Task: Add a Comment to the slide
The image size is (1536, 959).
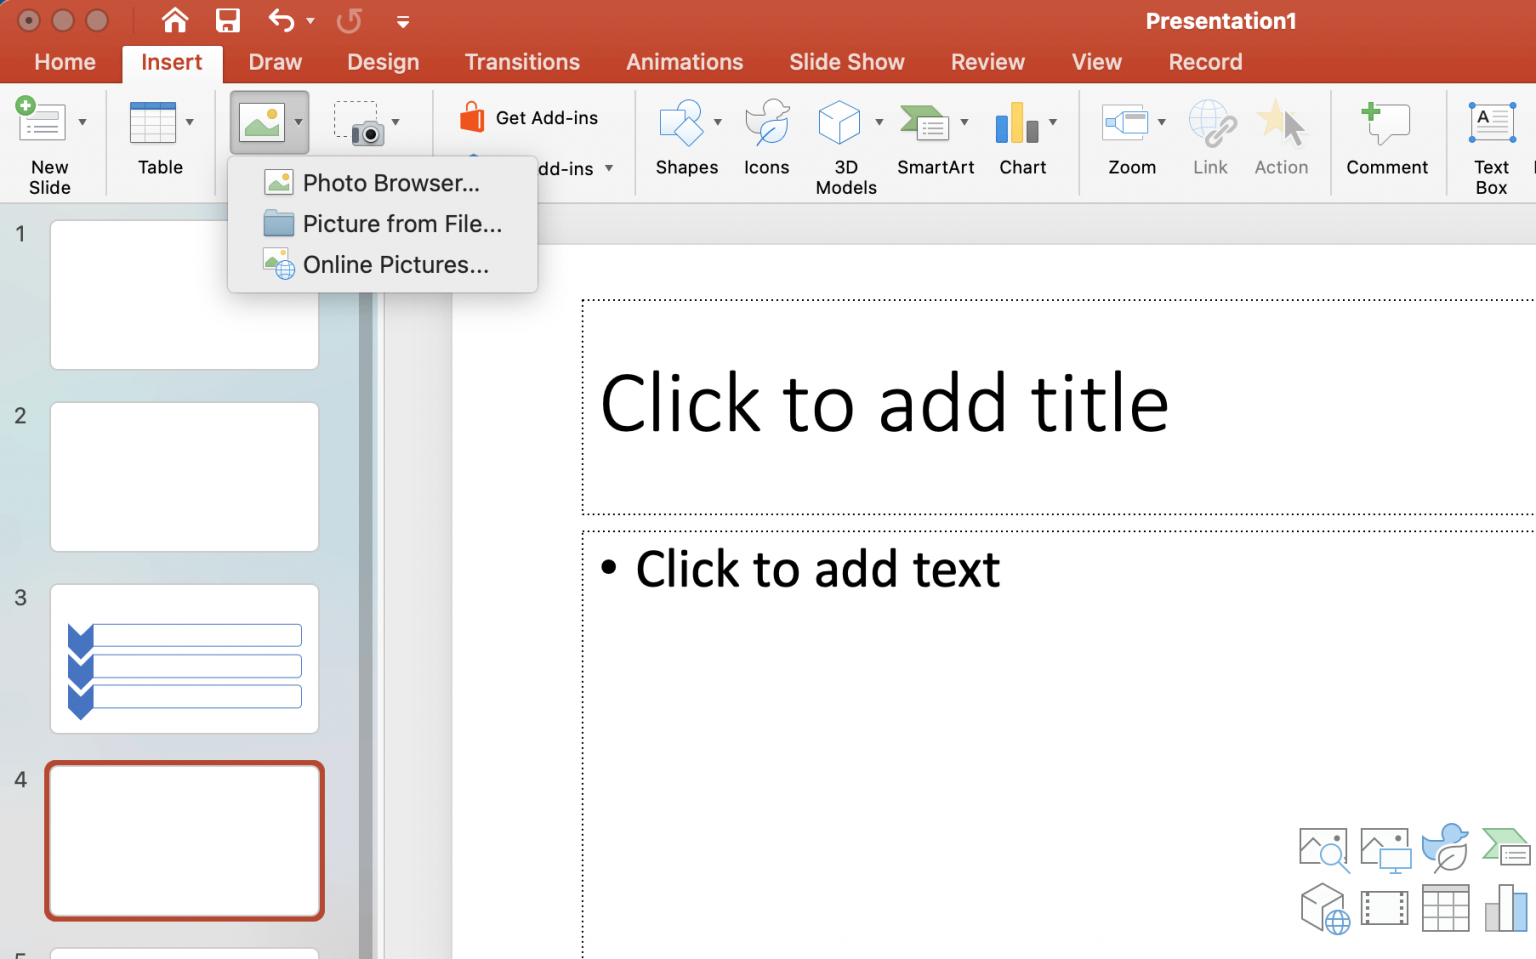Action: pos(1387,140)
